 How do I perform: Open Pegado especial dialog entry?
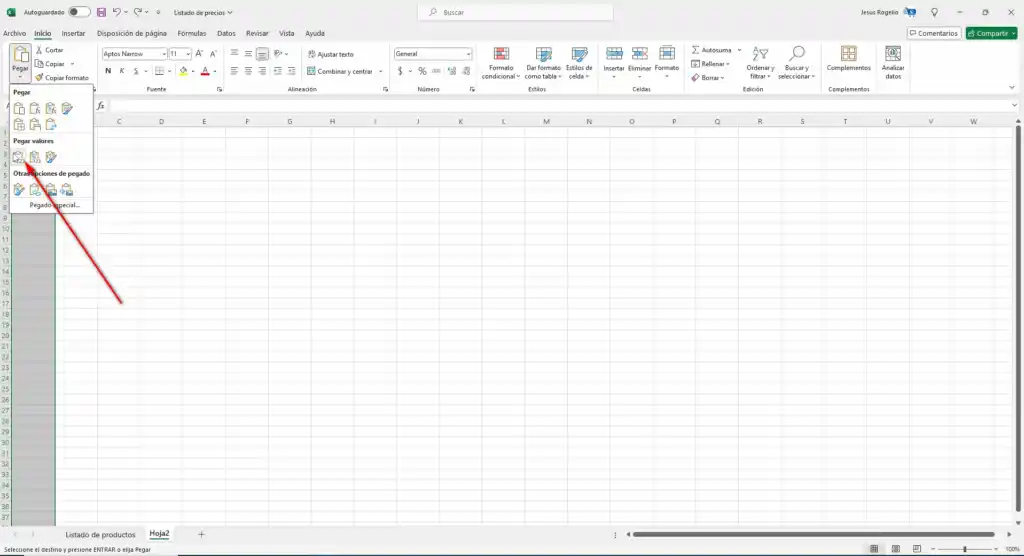click(x=54, y=205)
